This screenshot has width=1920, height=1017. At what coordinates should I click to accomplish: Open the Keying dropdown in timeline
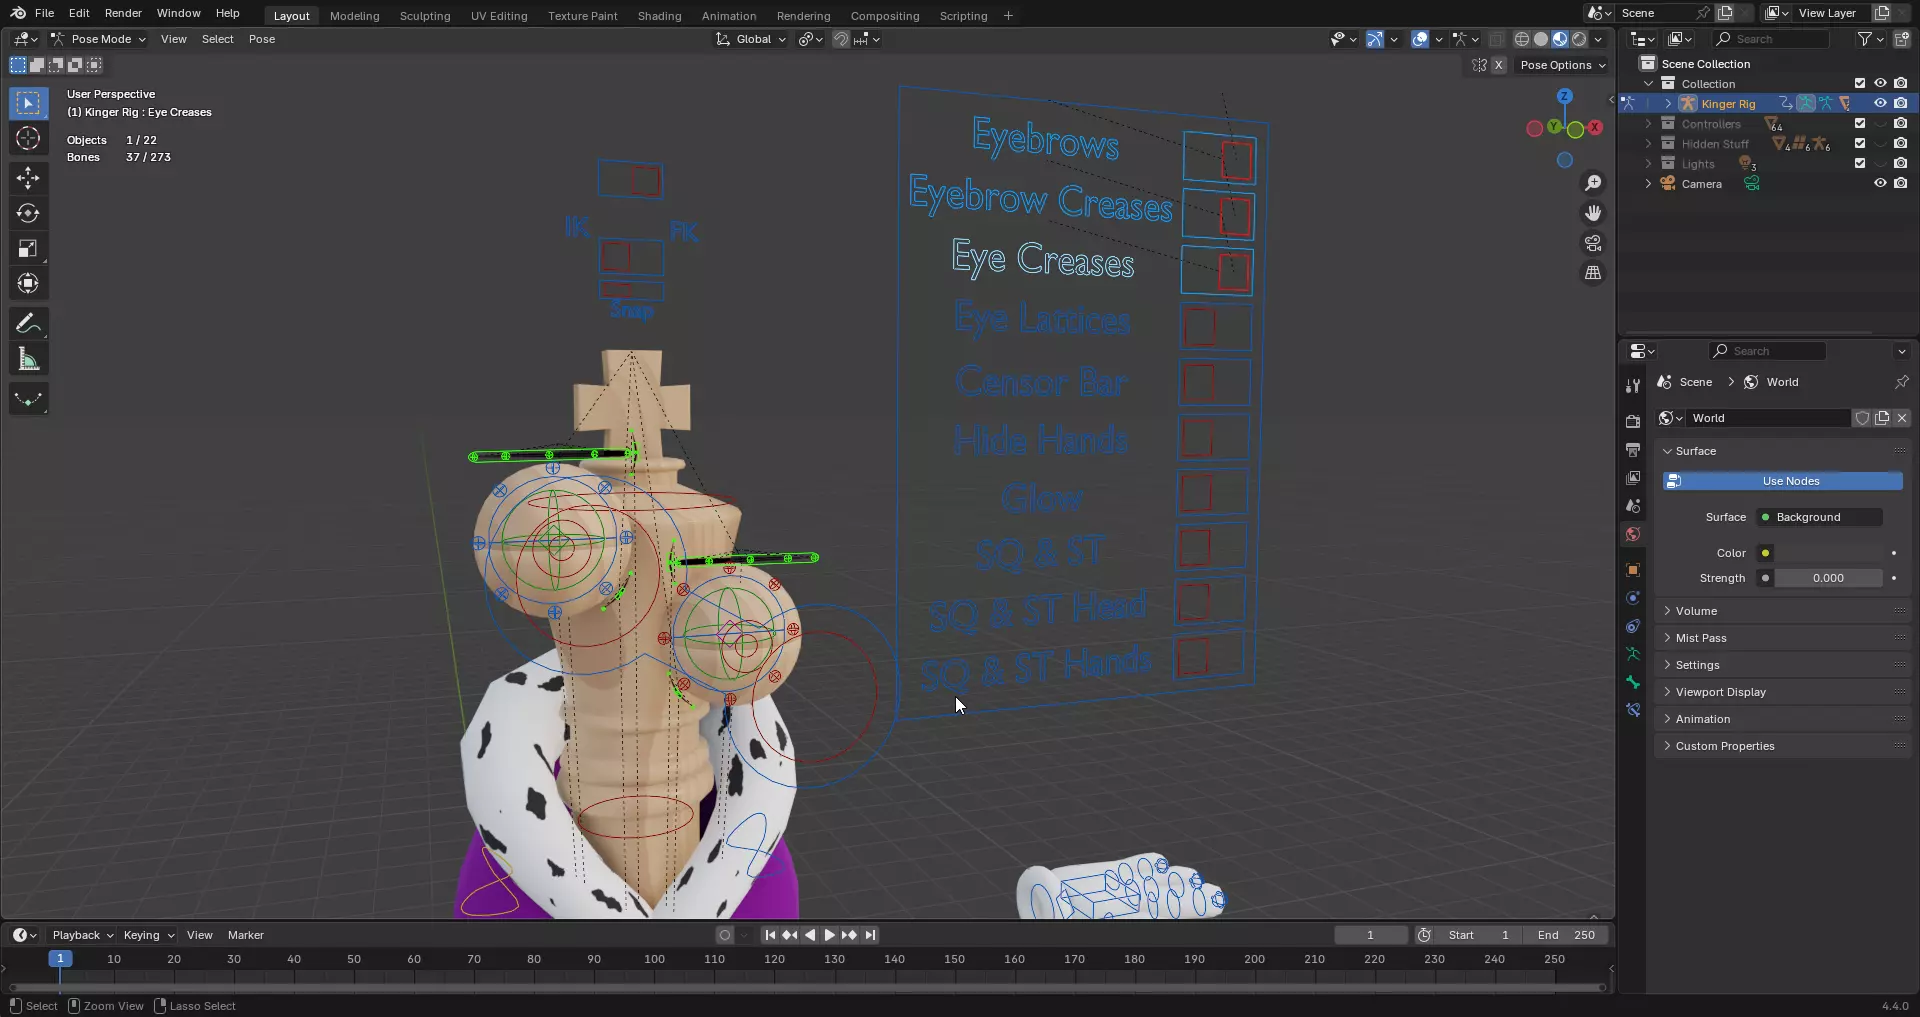click(148, 935)
